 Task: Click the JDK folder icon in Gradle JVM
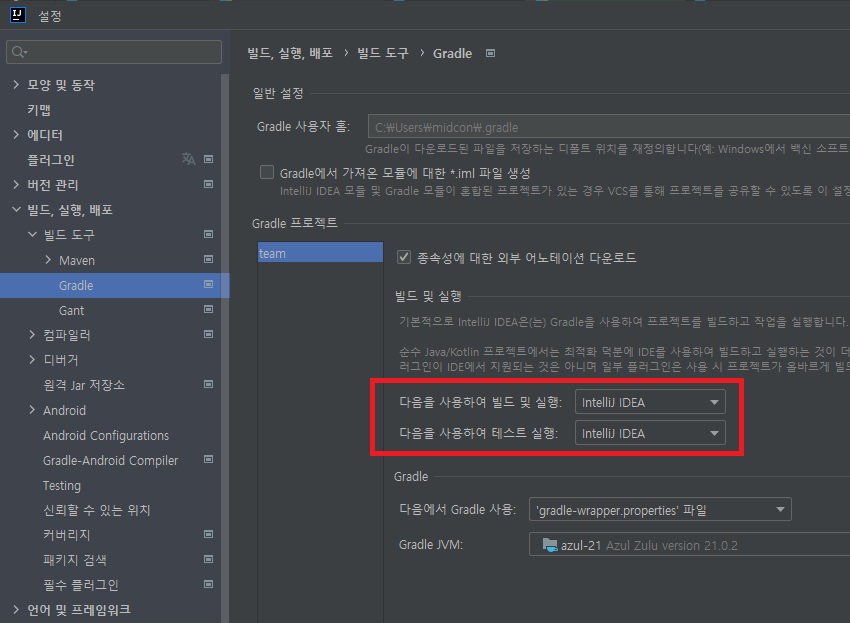550,545
